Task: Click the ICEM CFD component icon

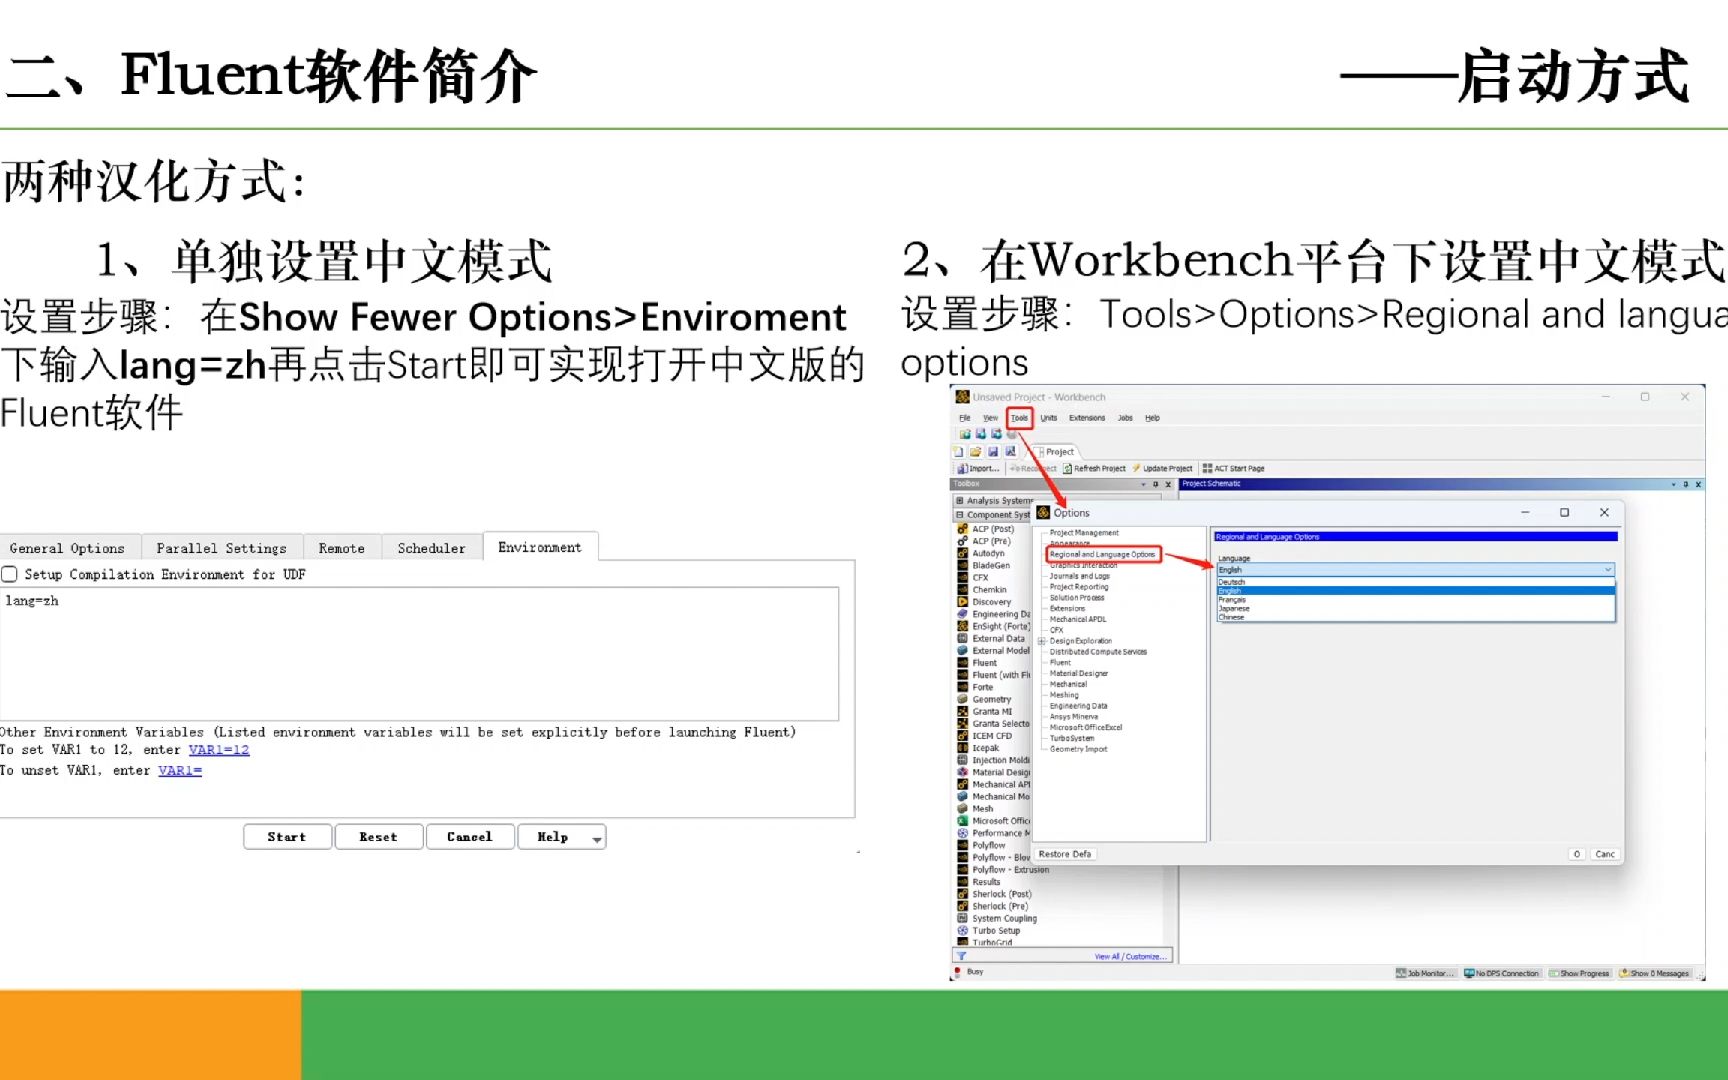Action: pos(963,736)
